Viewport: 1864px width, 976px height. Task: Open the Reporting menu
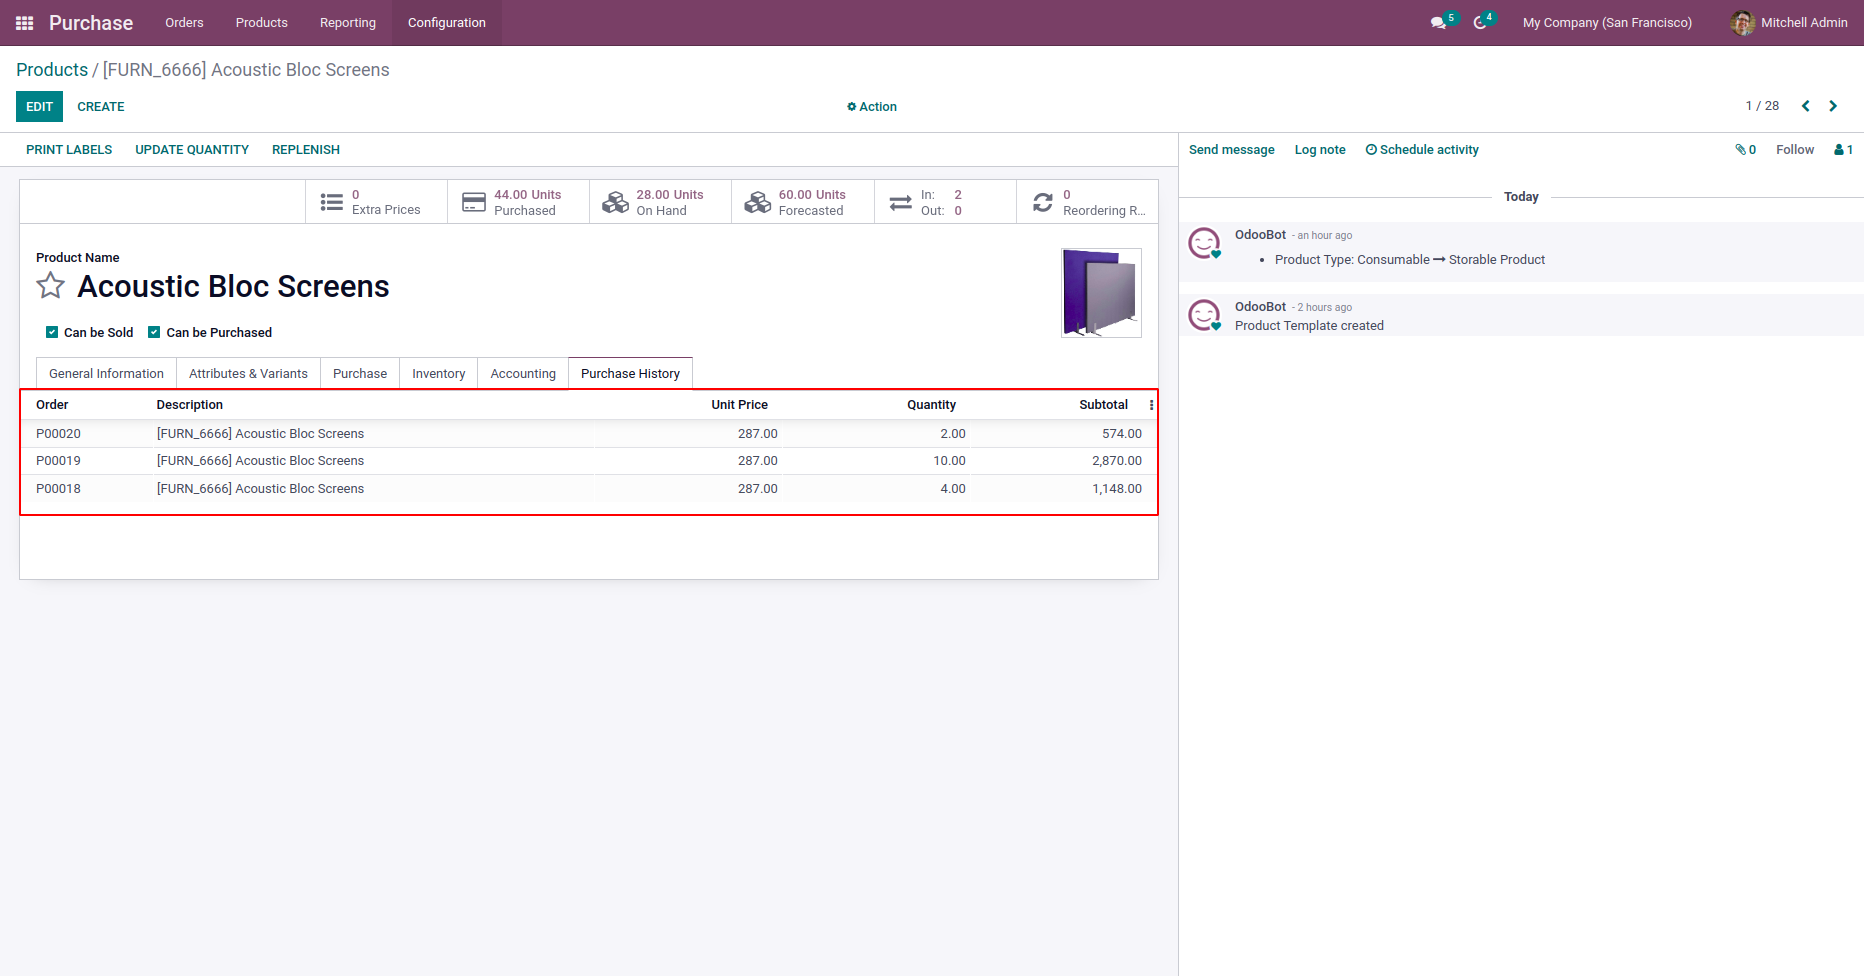click(348, 23)
